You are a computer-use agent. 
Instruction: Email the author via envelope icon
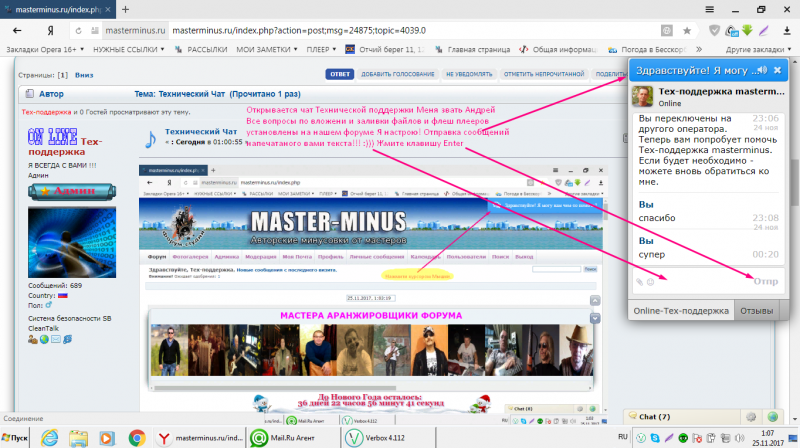(56, 339)
